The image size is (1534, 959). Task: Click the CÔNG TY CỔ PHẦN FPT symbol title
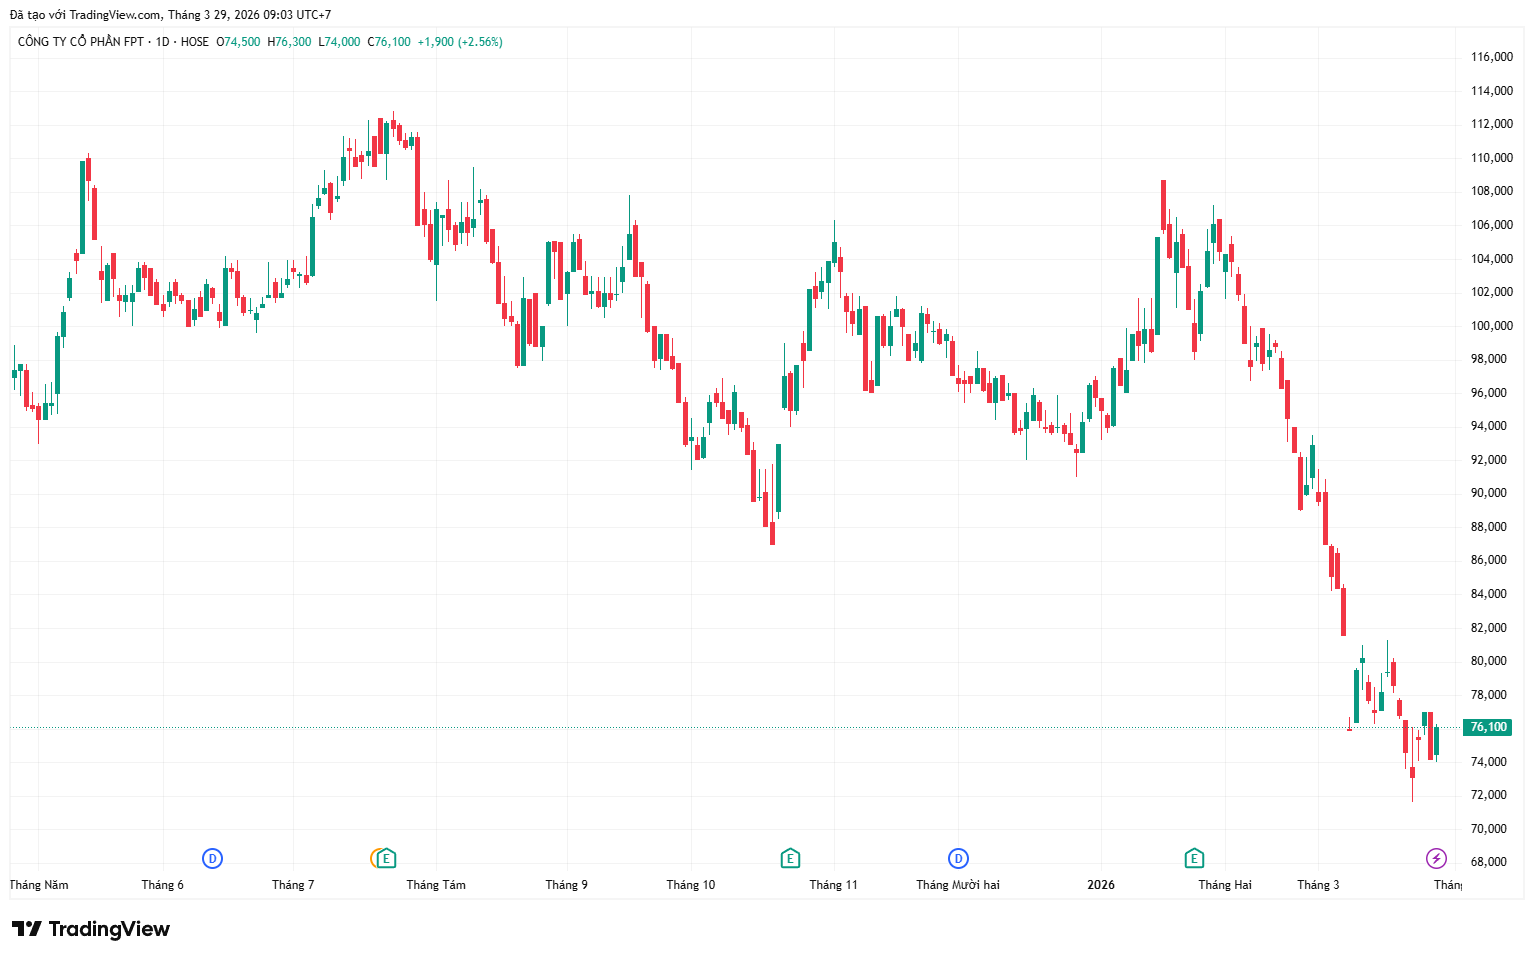point(81,42)
